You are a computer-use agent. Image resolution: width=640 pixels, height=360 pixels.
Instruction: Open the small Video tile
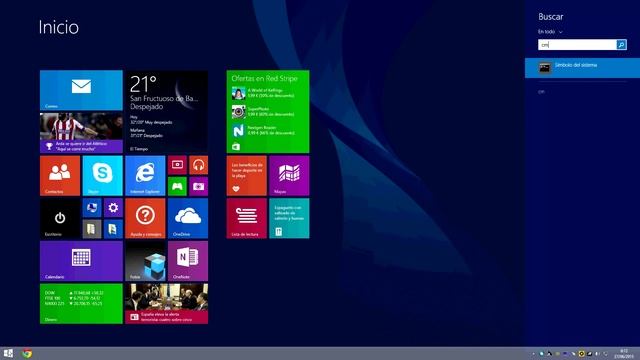click(177, 165)
